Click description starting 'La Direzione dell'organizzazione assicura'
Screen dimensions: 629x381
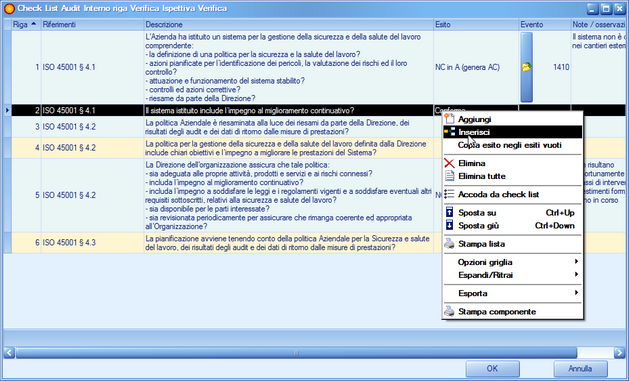288,195
